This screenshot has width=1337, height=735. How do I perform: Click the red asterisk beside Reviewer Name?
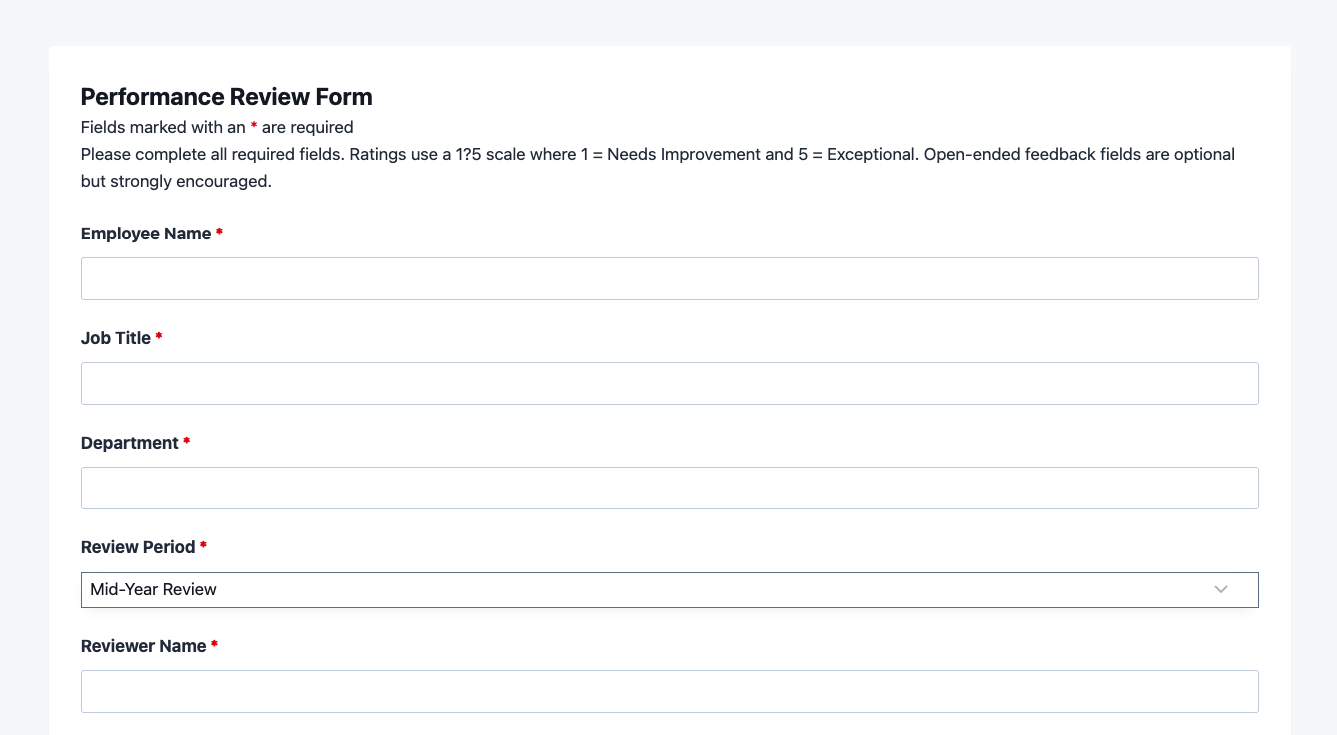215,645
